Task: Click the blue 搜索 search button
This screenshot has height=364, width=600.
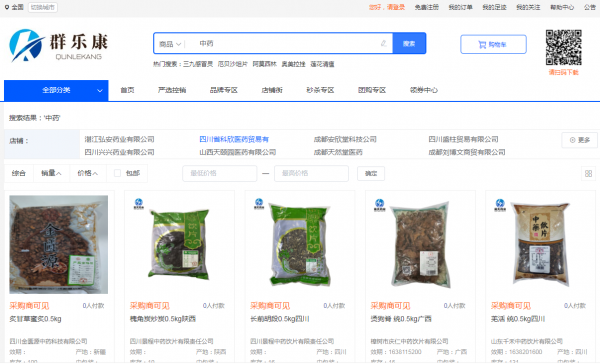Action: coord(409,44)
